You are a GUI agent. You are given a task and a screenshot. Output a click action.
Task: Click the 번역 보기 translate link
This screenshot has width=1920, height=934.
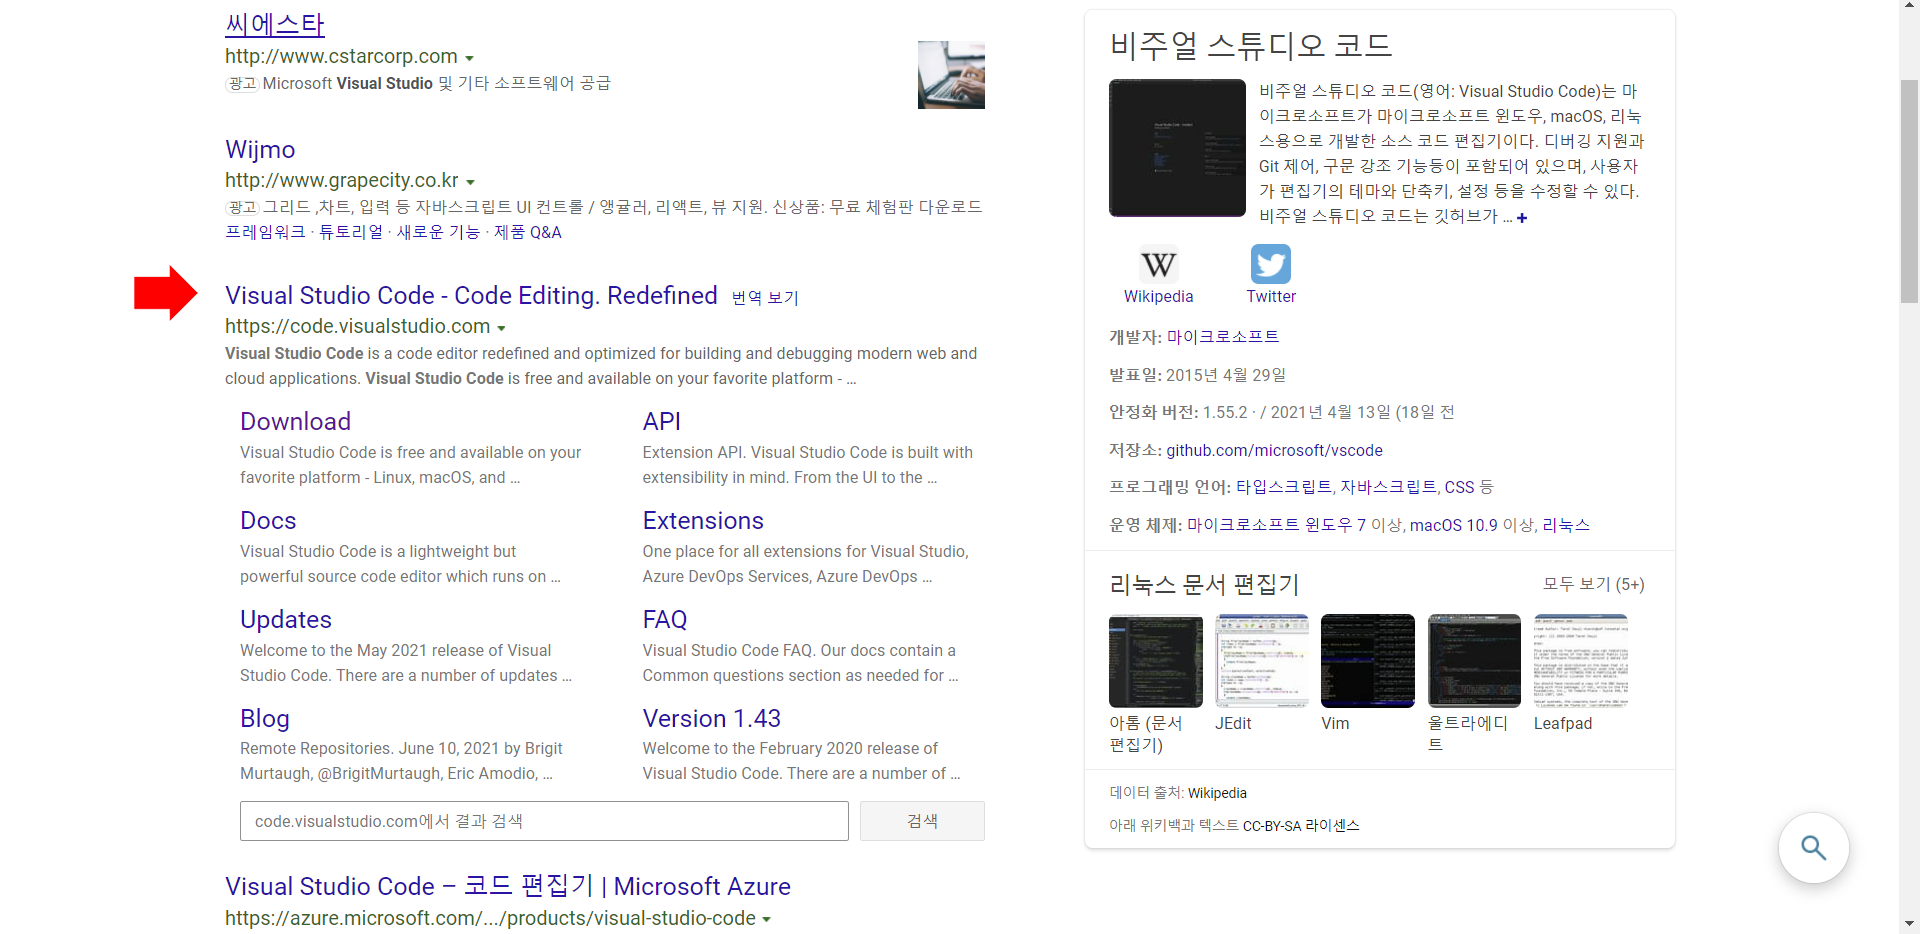(x=765, y=298)
